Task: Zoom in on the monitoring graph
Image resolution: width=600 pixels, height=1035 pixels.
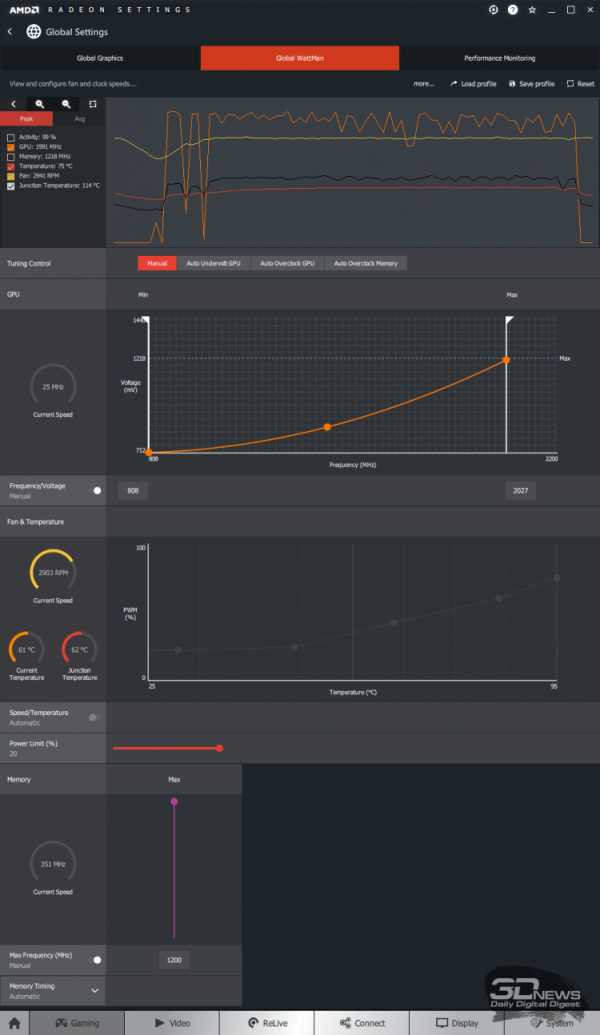Action: click(40, 104)
